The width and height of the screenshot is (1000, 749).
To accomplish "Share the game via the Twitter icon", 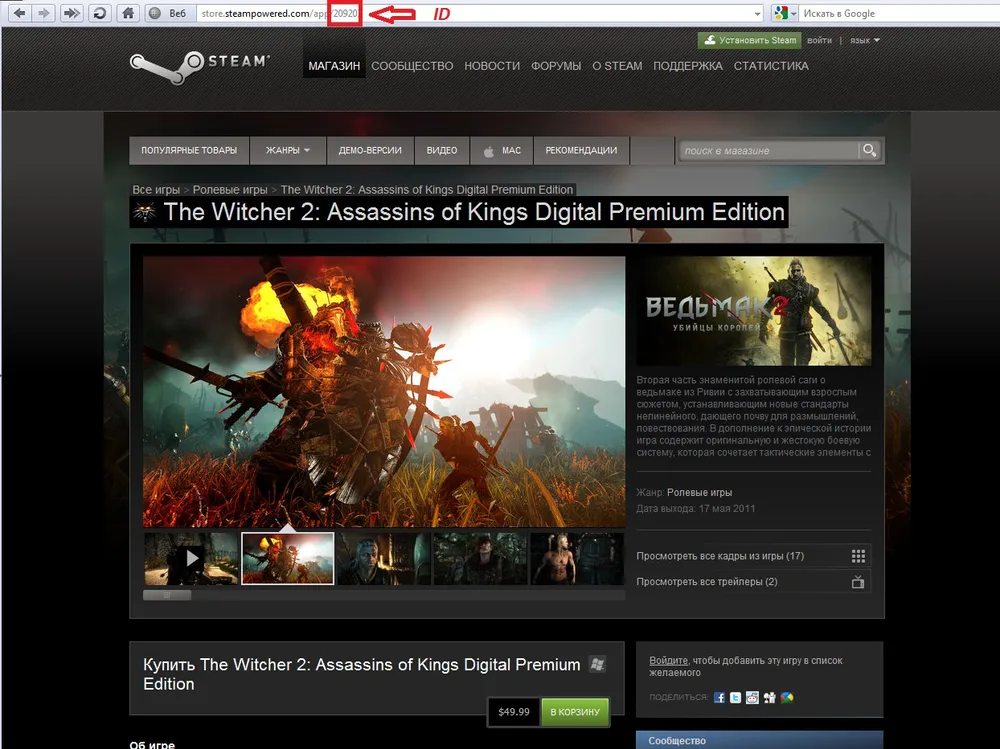I will (x=736, y=697).
